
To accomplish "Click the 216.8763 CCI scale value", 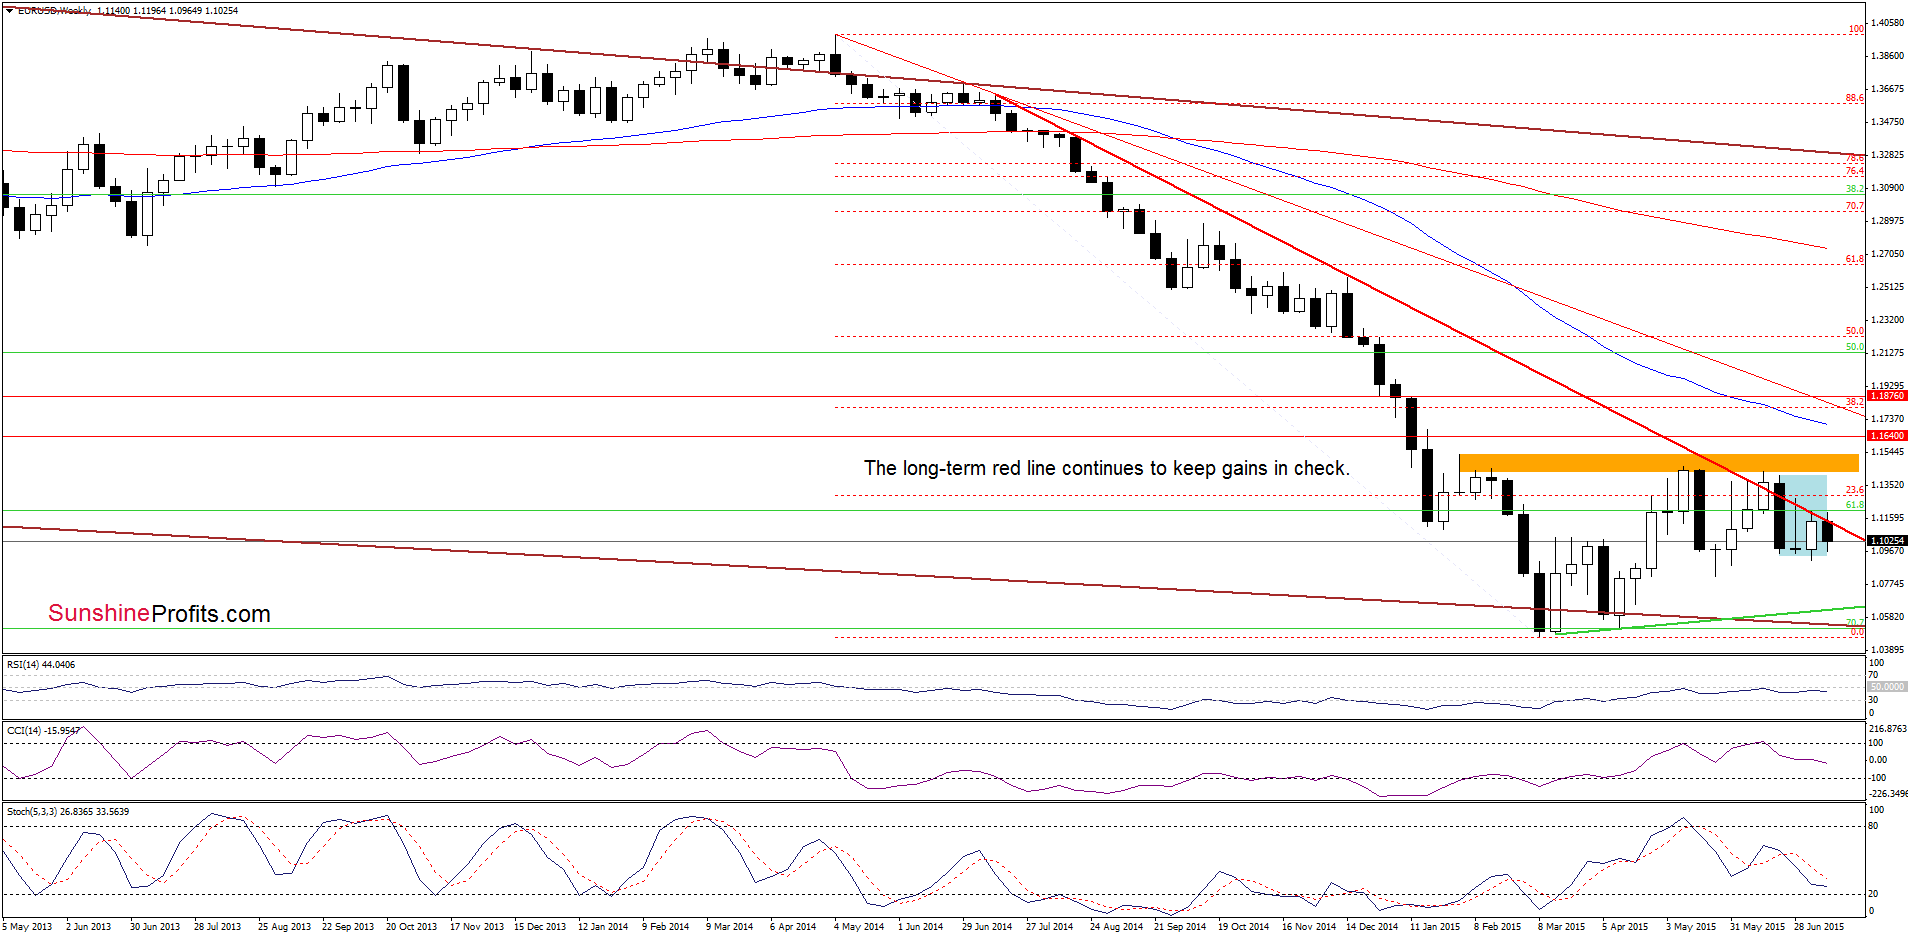I will (1888, 729).
